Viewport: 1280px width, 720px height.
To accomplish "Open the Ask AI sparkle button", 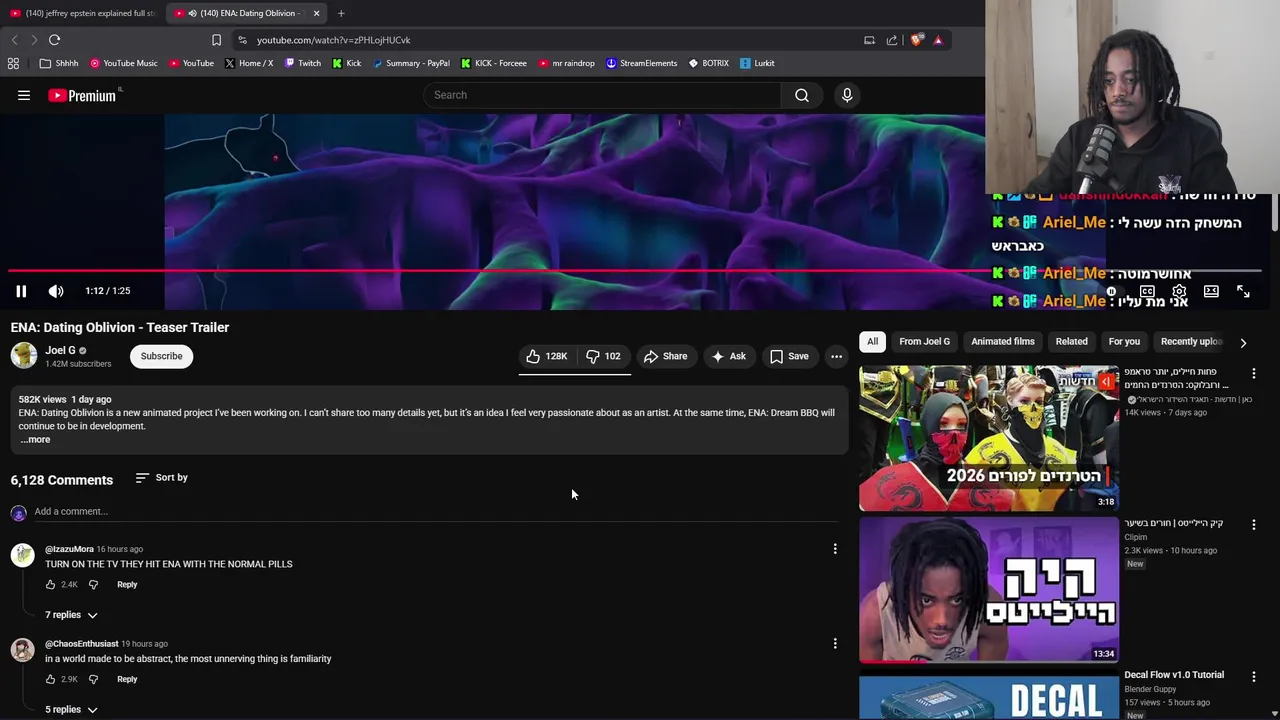I will click(x=728, y=356).
